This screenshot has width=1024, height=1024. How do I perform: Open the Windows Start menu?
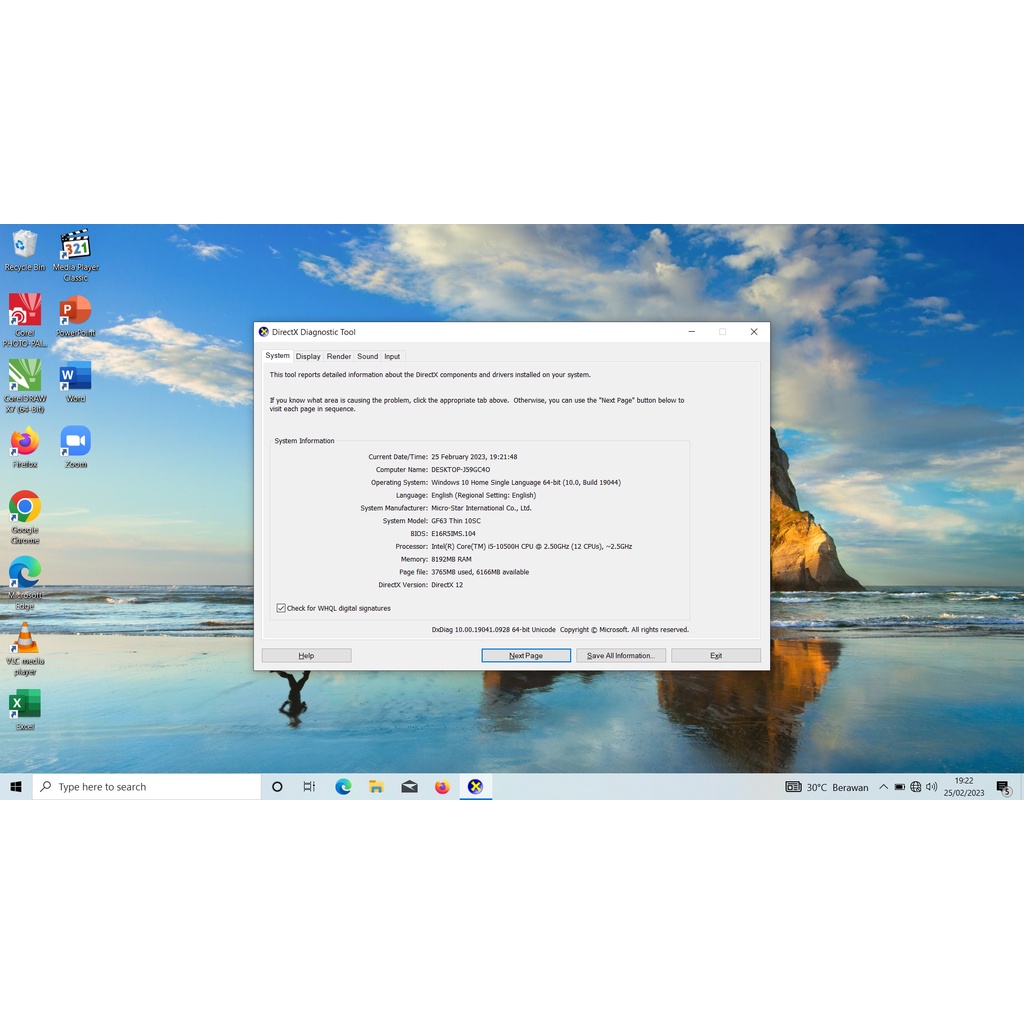coord(16,787)
